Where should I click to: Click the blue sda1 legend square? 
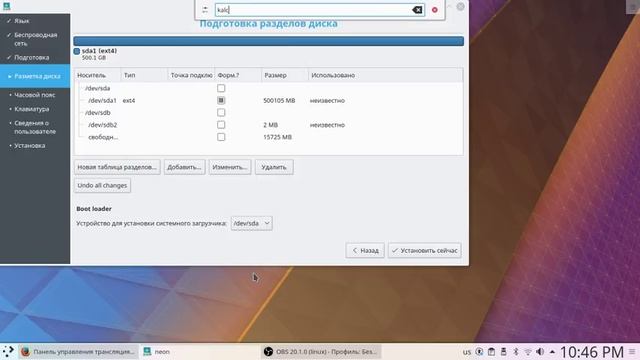pos(77,51)
